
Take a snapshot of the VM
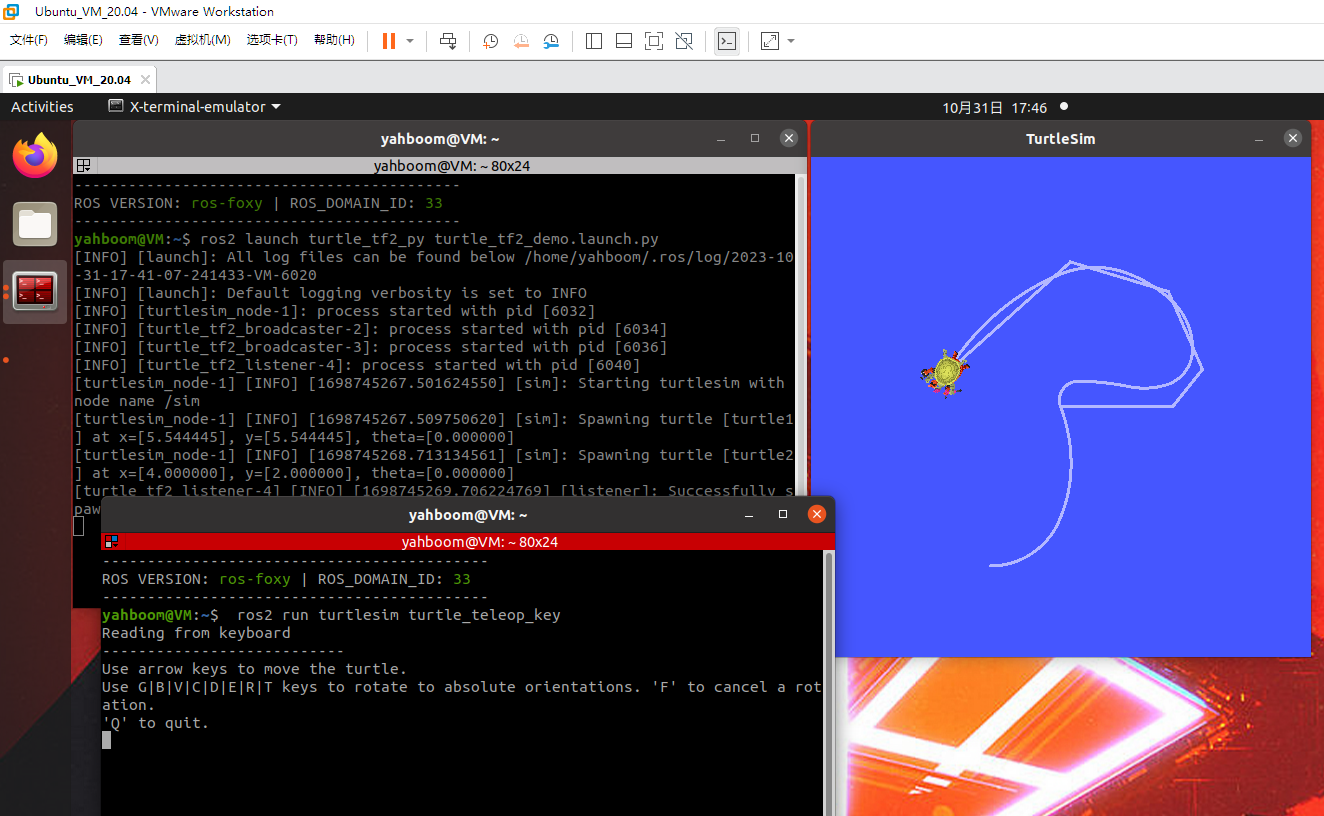point(490,41)
